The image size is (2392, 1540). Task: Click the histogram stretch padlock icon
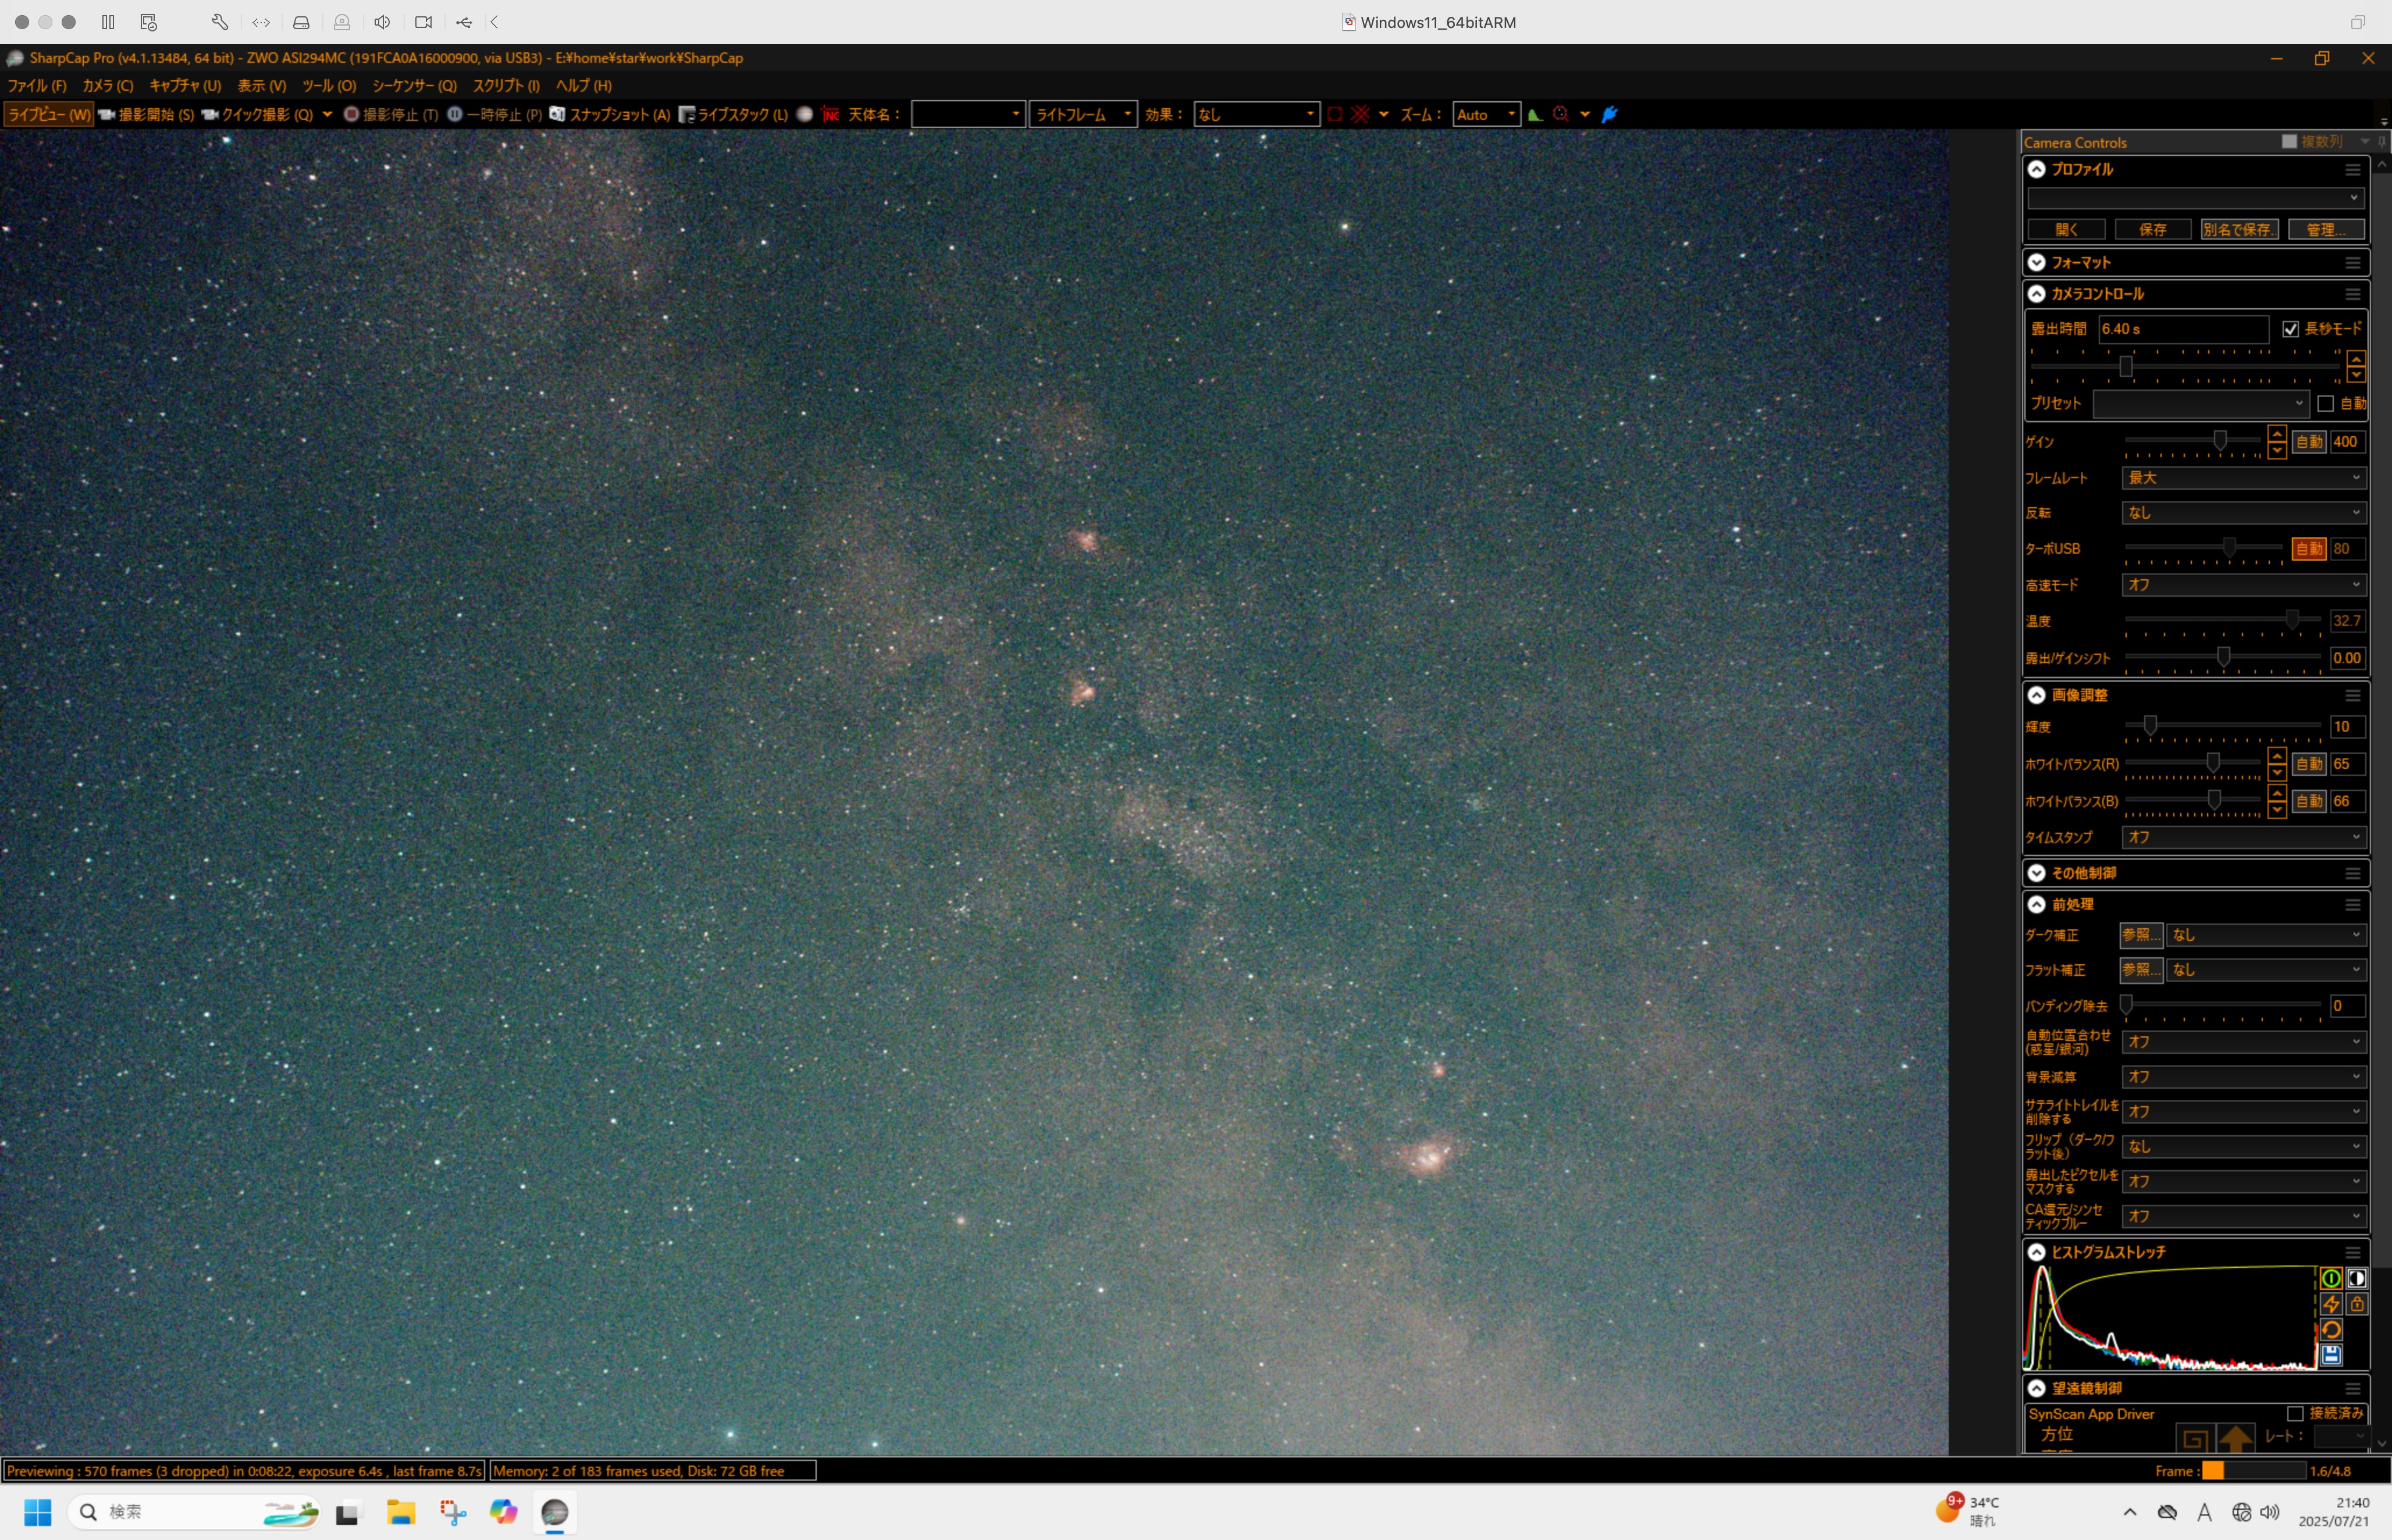coord(2357,1304)
